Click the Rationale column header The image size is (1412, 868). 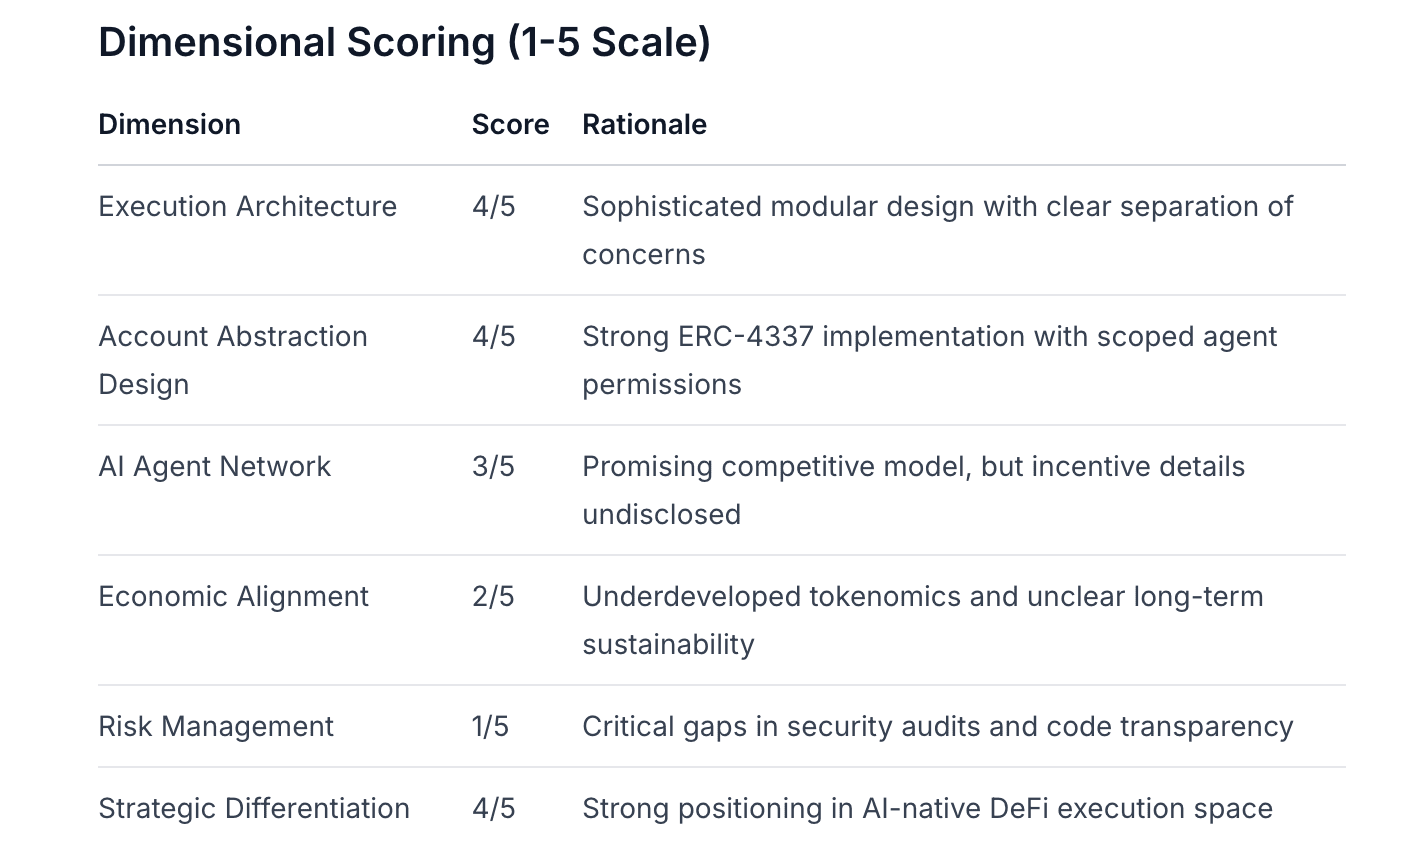[644, 125]
